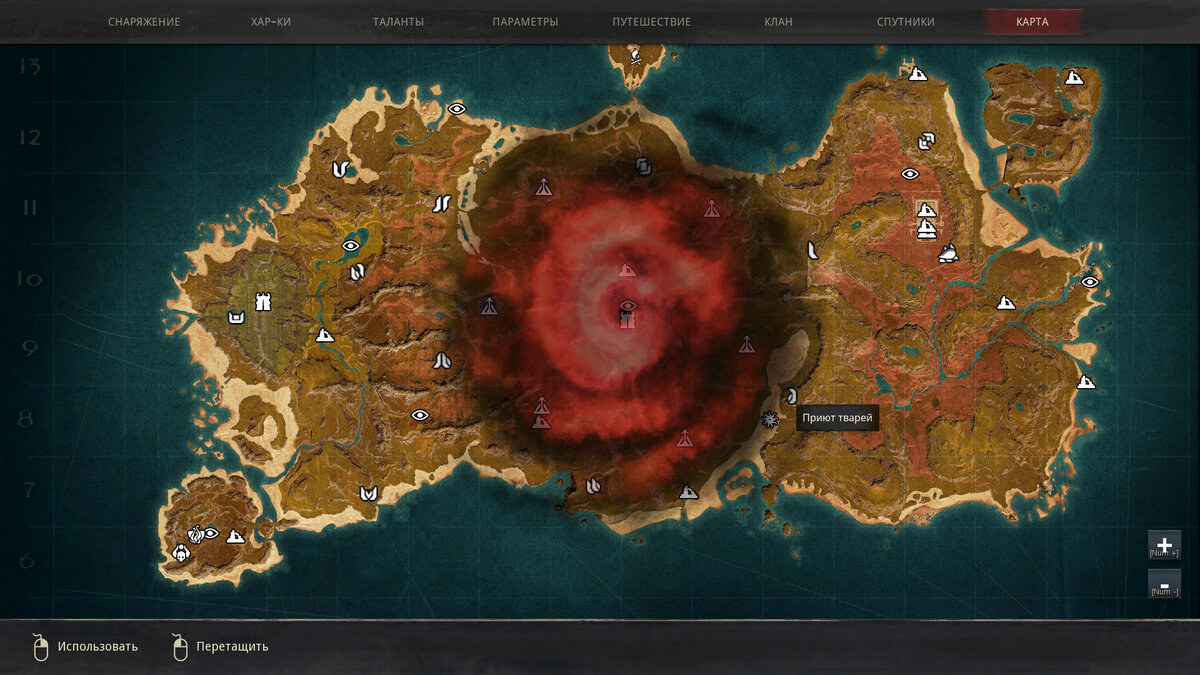This screenshot has width=1200, height=675.
Task: Switch to the СПУТНИКИ tab
Action: point(906,22)
